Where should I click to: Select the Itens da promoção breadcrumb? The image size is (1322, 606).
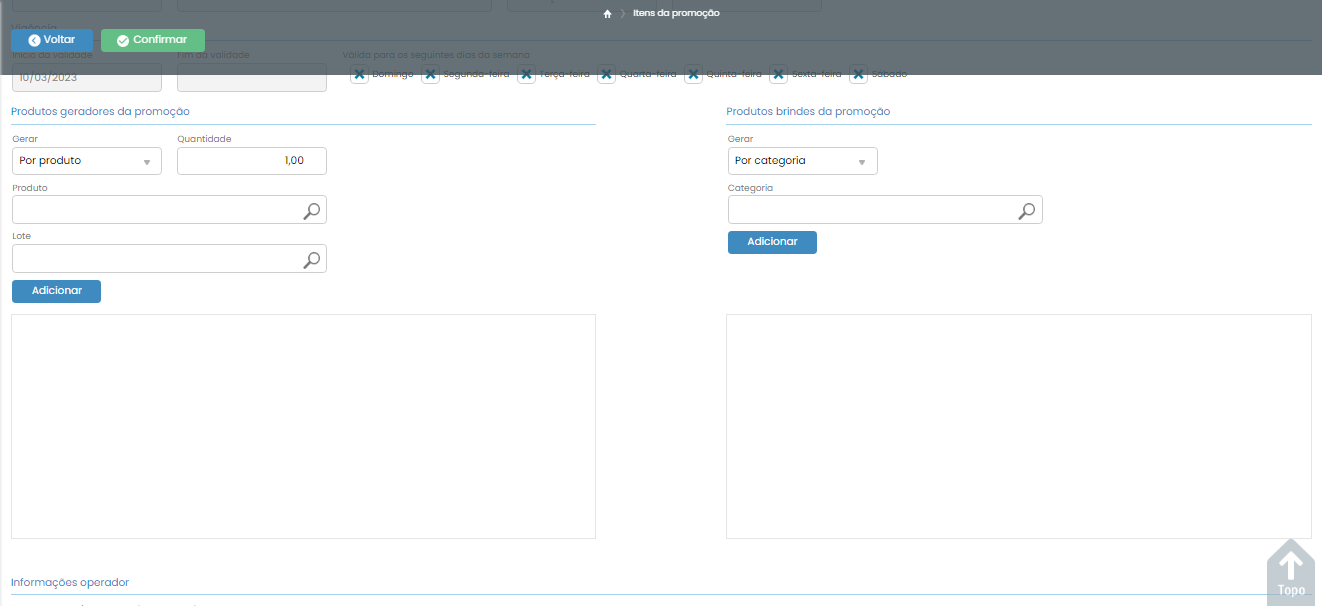pos(676,14)
